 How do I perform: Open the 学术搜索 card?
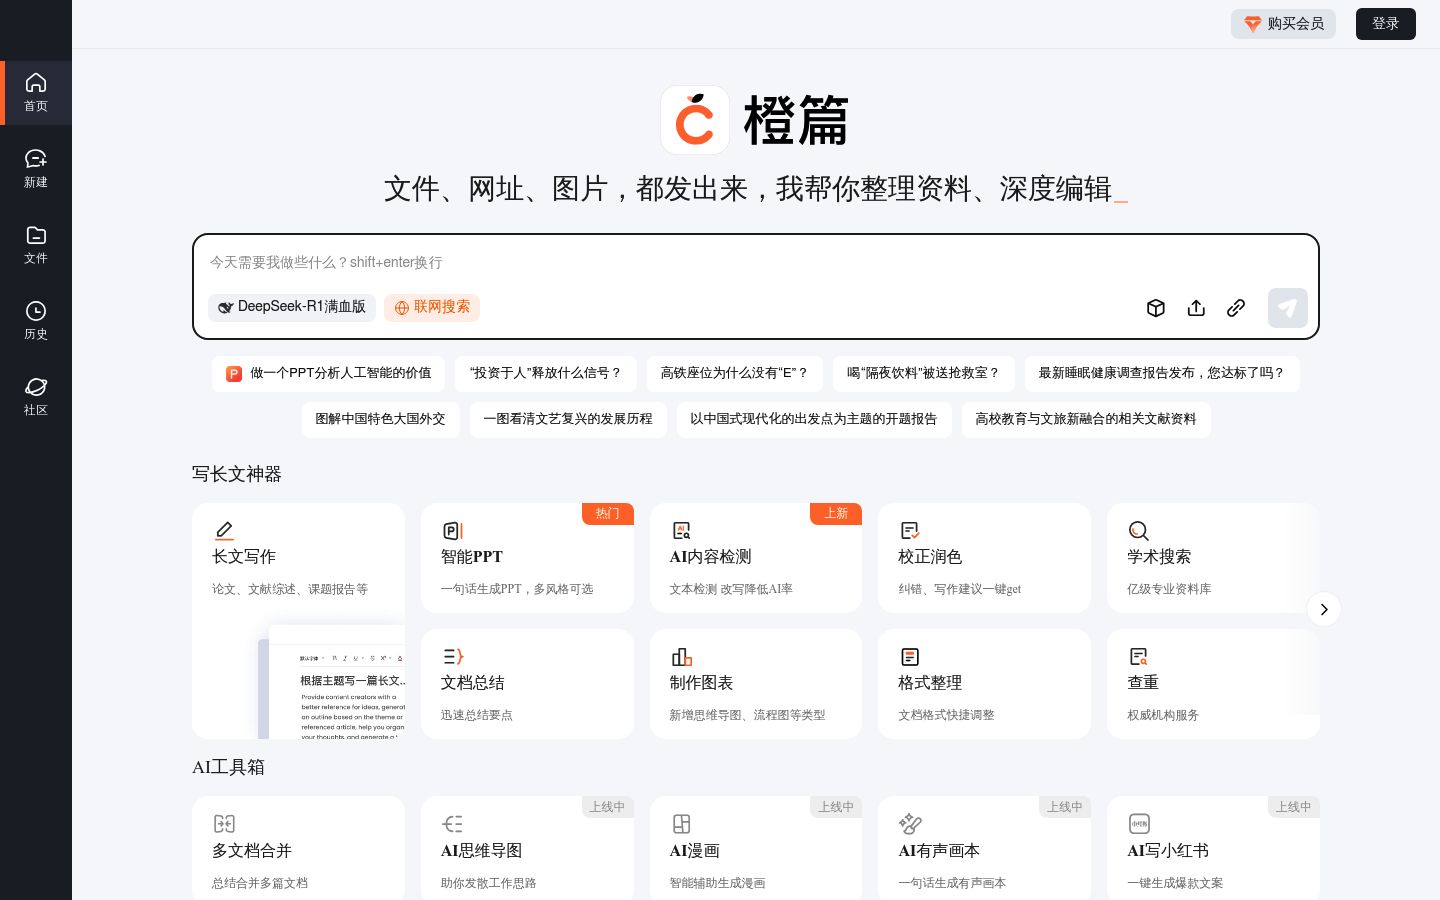point(1213,558)
